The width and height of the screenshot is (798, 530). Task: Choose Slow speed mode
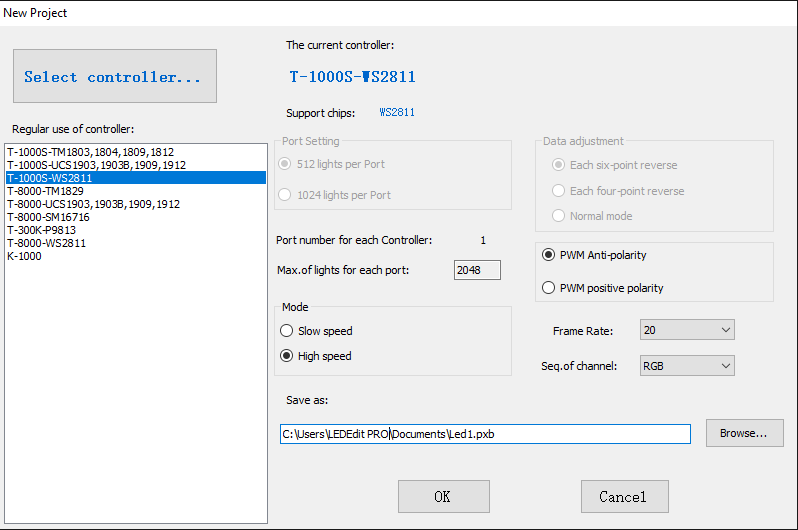point(287,331)
